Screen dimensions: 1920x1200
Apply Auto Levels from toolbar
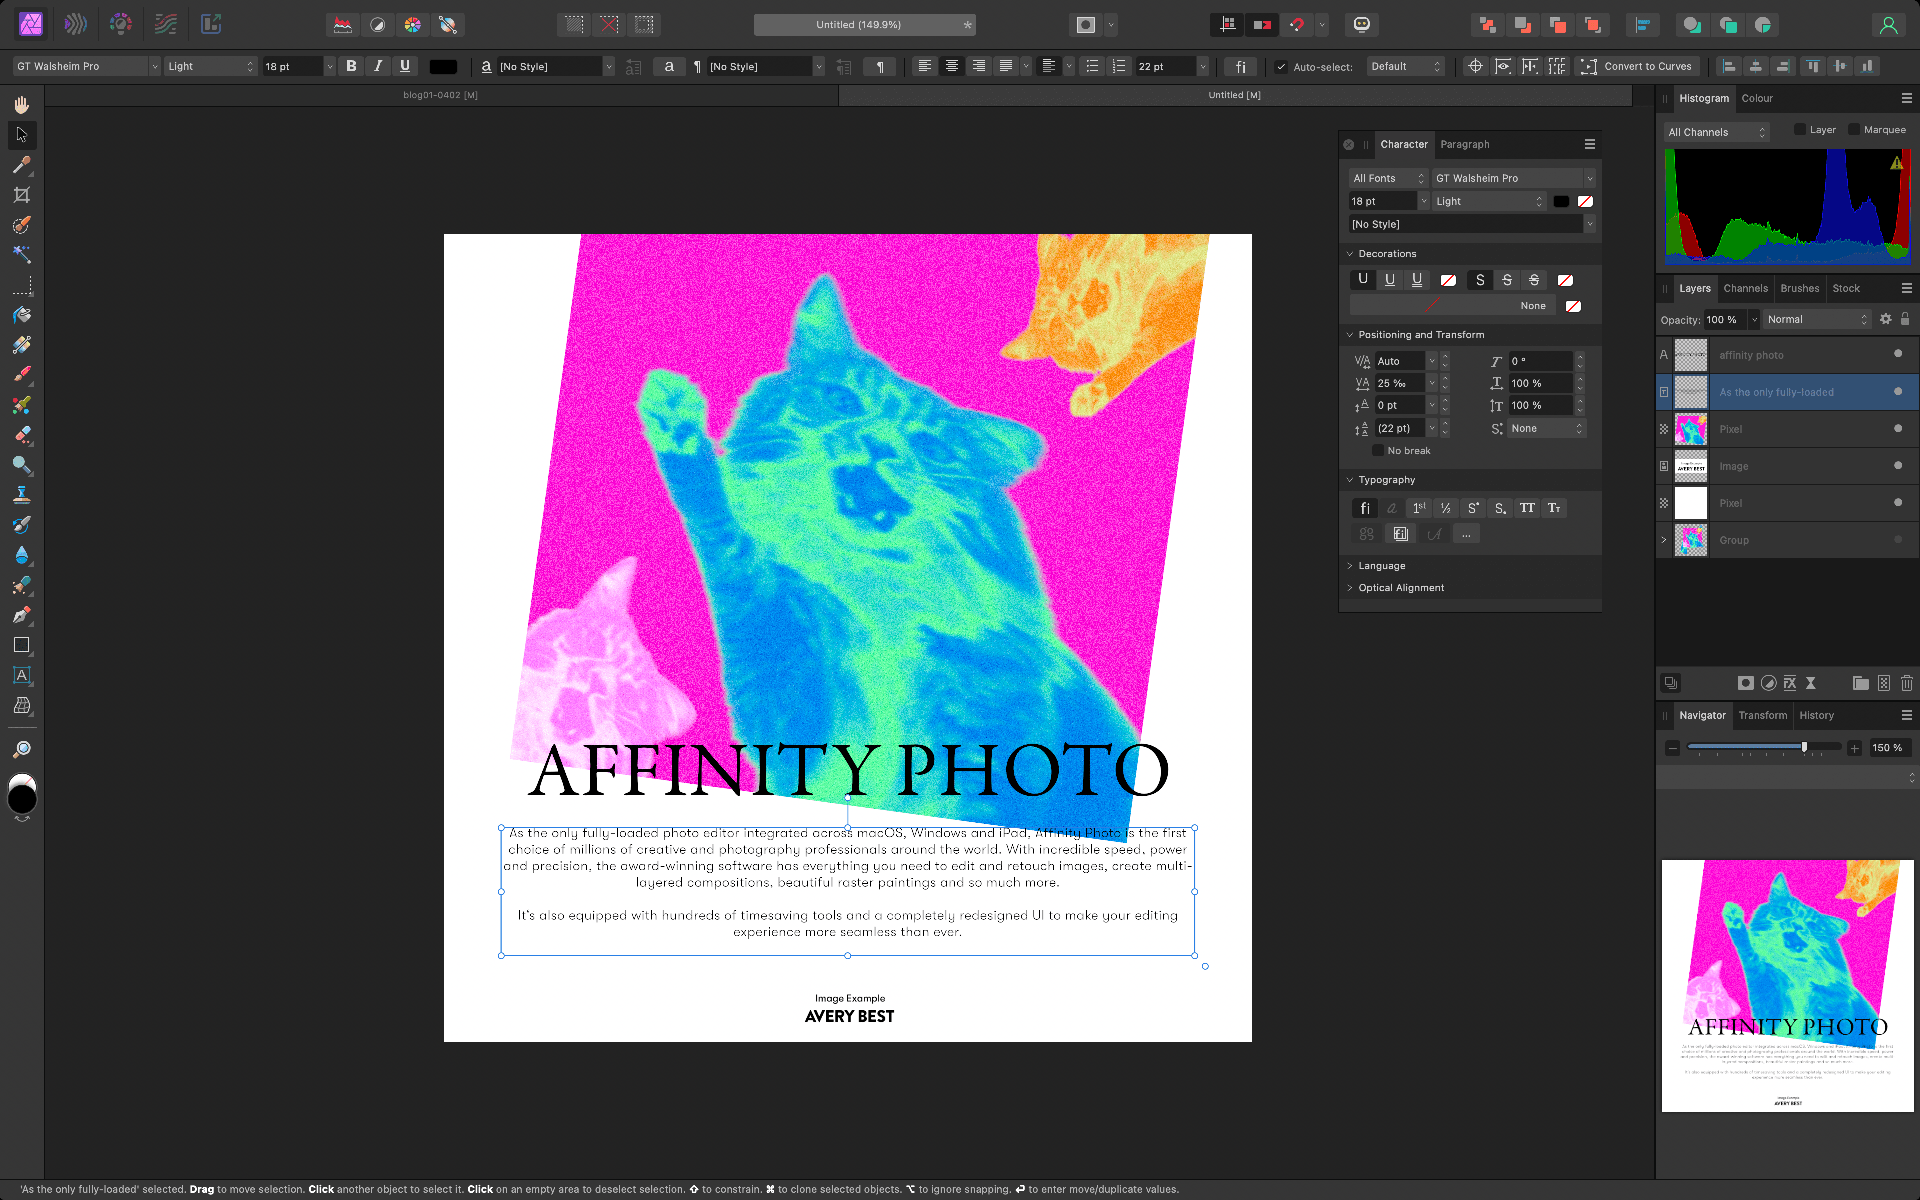[343, 25]
